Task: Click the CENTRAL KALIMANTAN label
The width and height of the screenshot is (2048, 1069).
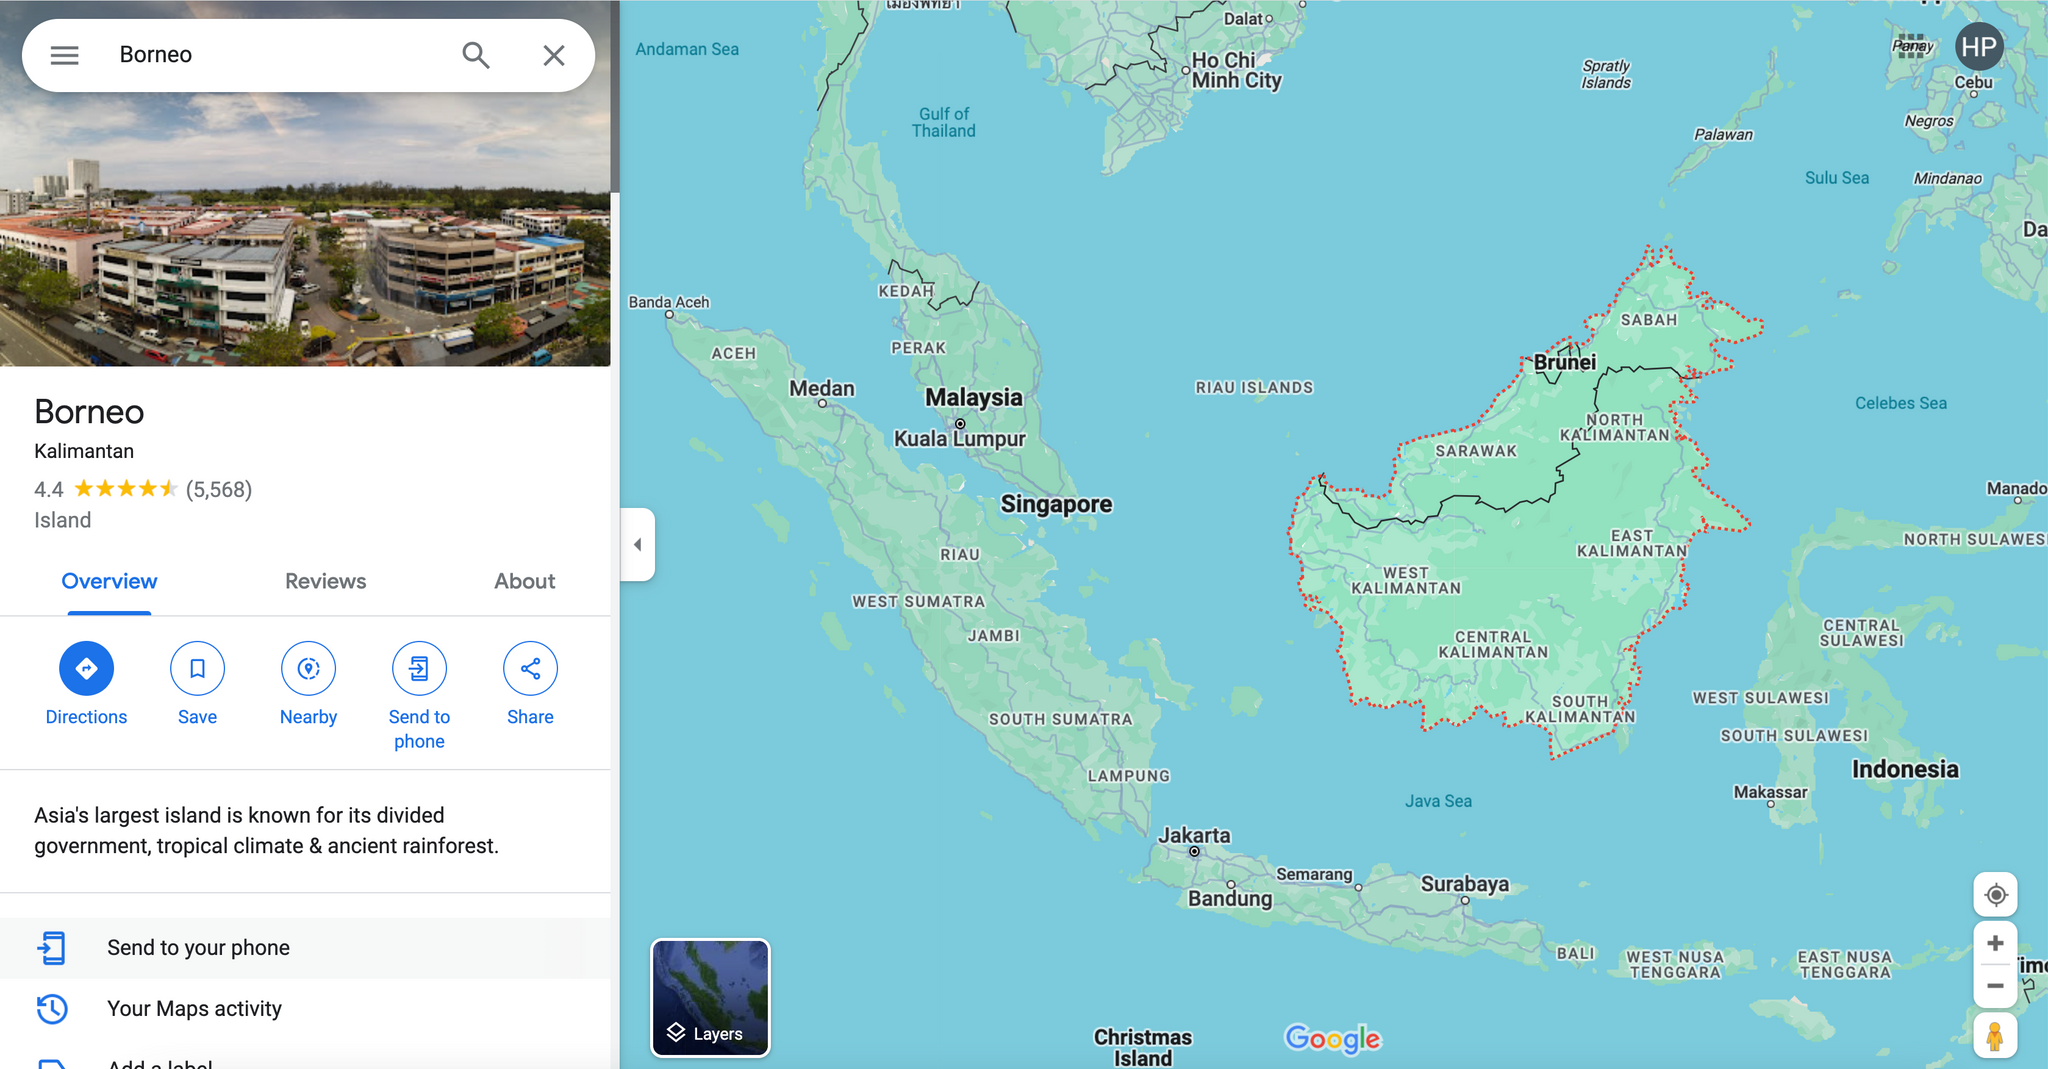Action: click(x=1493, y=644)
